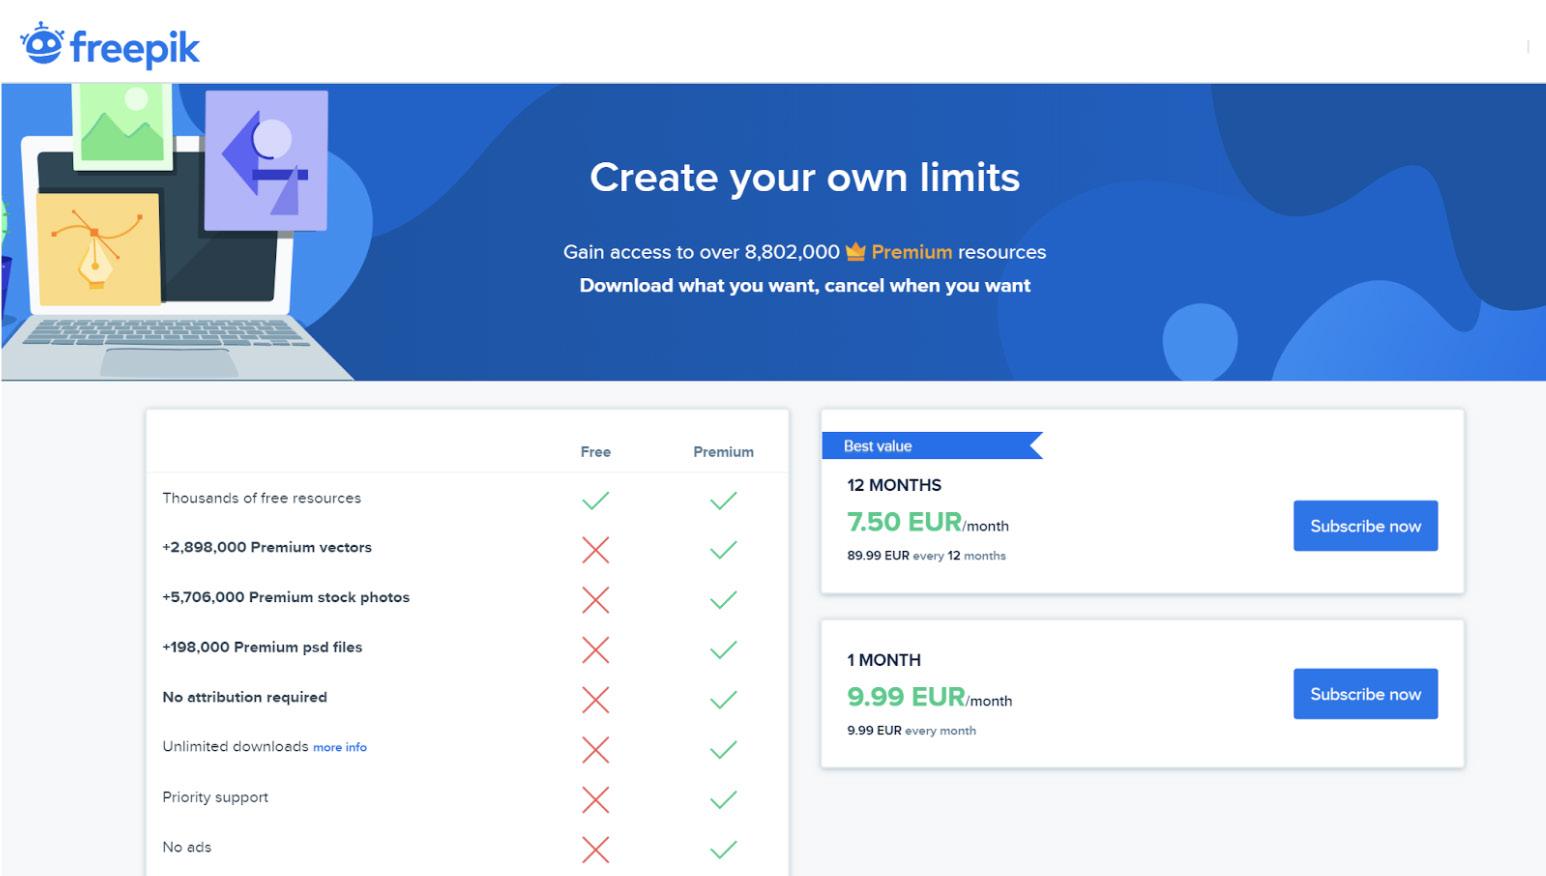This screenshot has width=1546, height=876.
Task: Click the 'No ads' row label
Action: (x=187, y=847)
